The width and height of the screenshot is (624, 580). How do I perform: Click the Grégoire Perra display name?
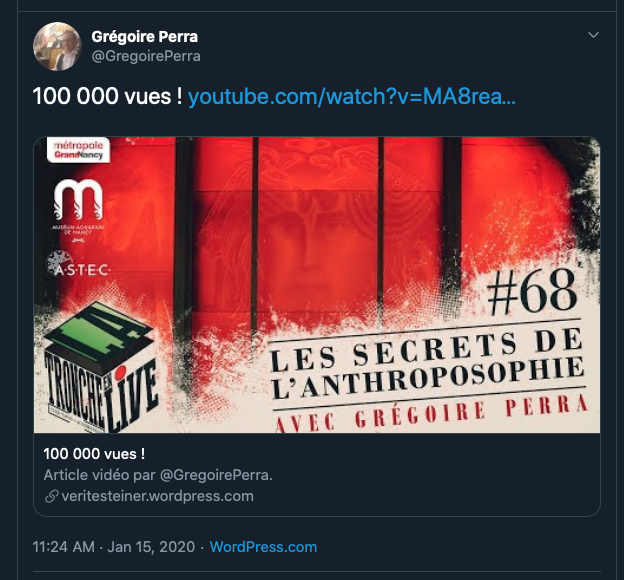click(144, 37)
